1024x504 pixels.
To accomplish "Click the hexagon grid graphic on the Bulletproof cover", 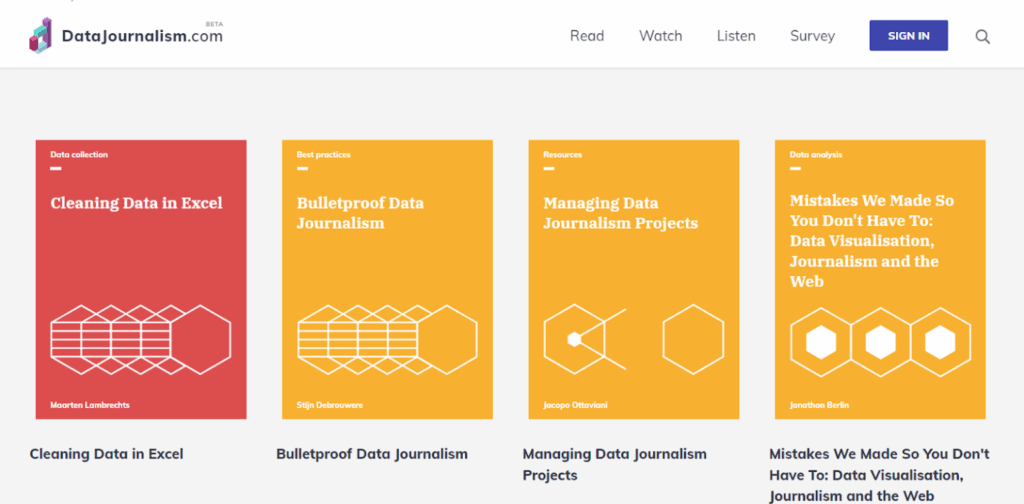I will click(x=387, y=333).
